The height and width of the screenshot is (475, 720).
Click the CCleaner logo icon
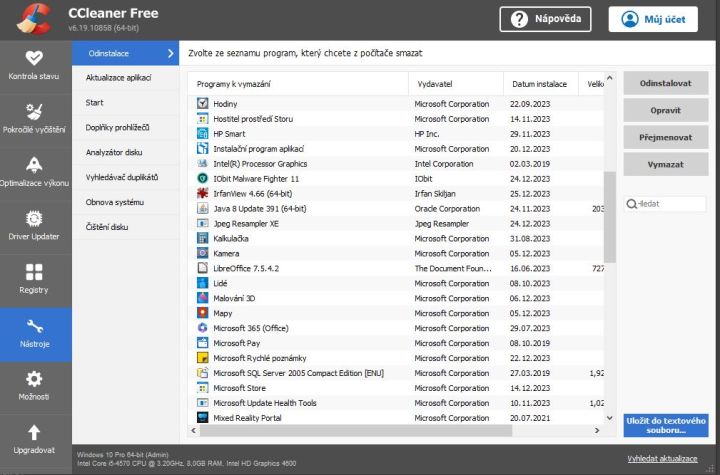[34, 19]
